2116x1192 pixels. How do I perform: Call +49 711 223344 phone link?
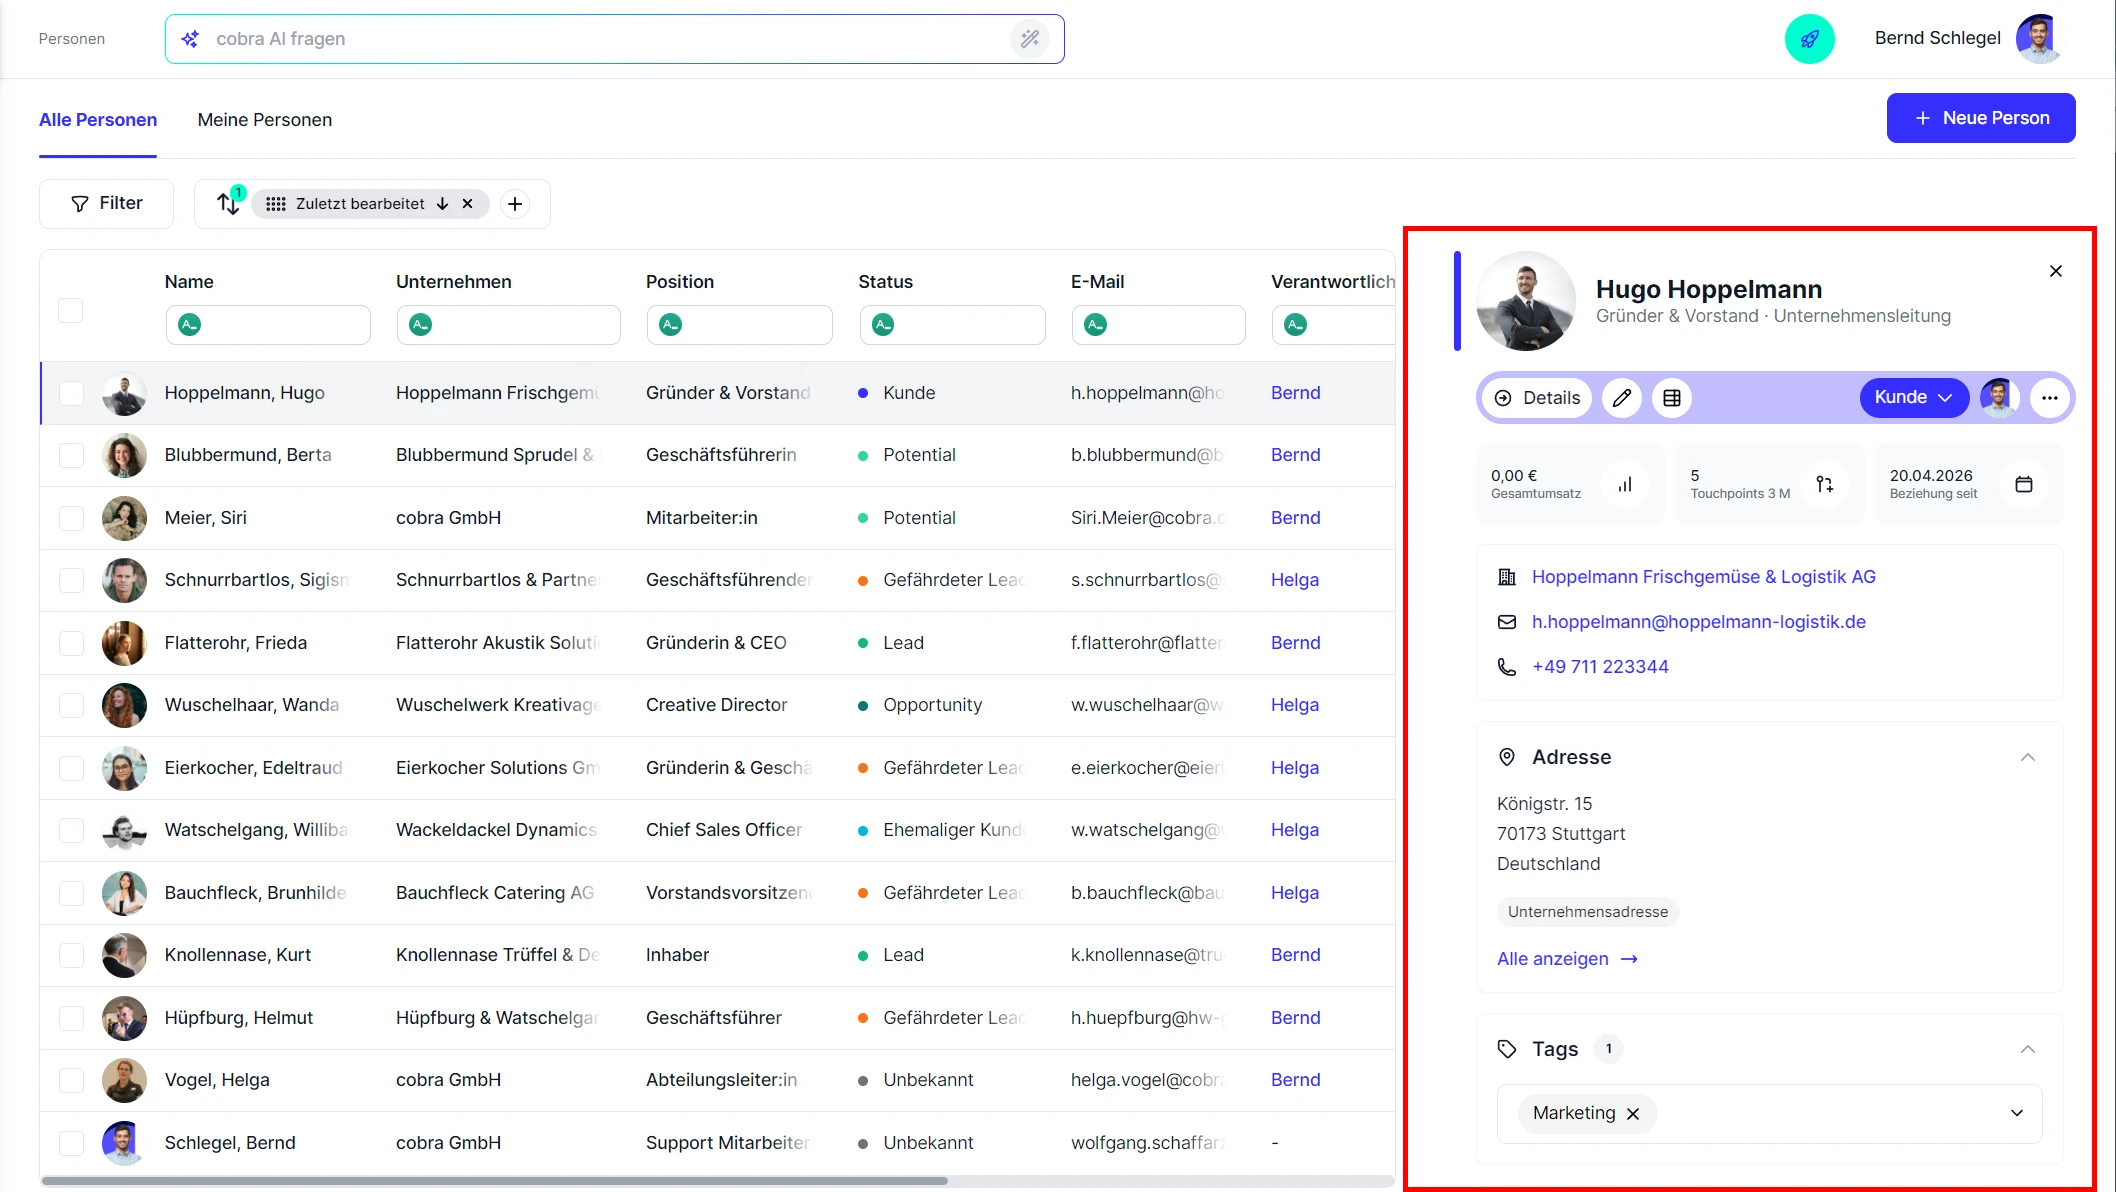point(1600,667)
